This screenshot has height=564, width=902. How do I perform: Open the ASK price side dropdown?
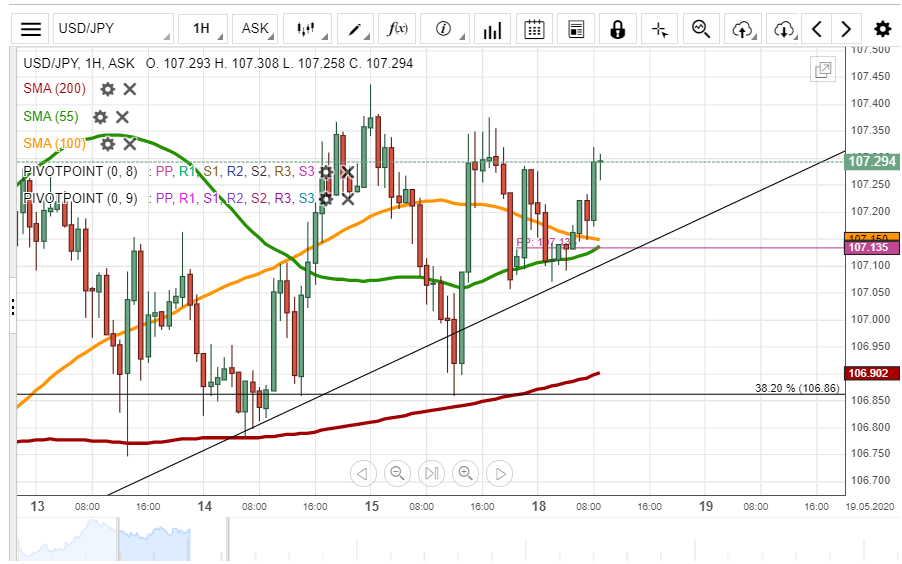[255, 29]
